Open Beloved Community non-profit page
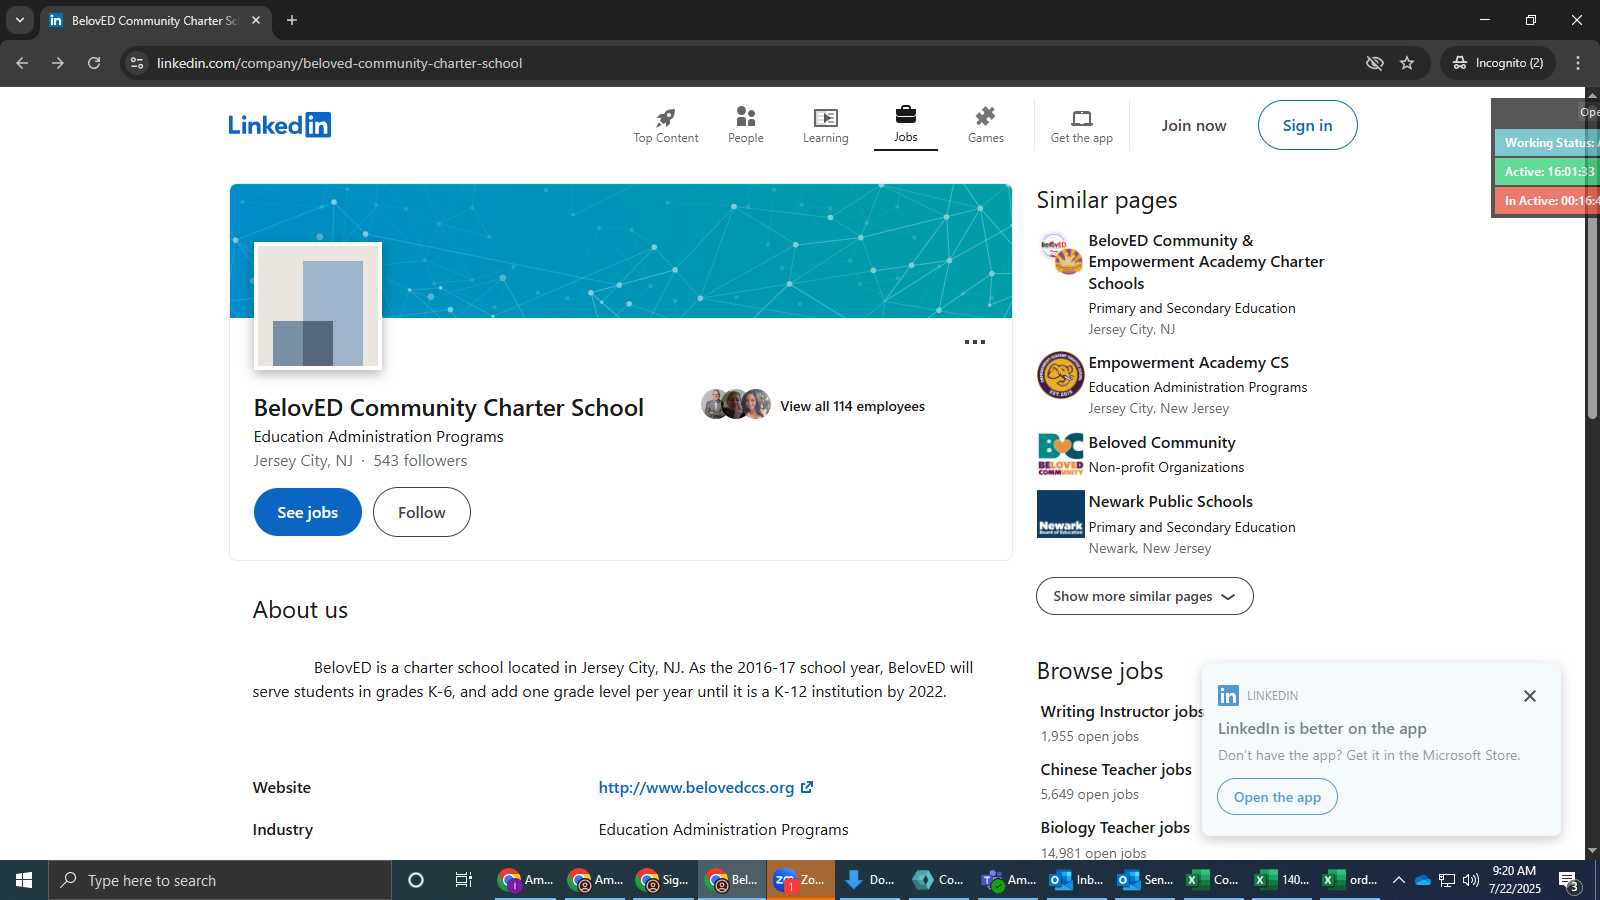The height and width of the screenshot is (900, 1600). tap(1162, 443)
